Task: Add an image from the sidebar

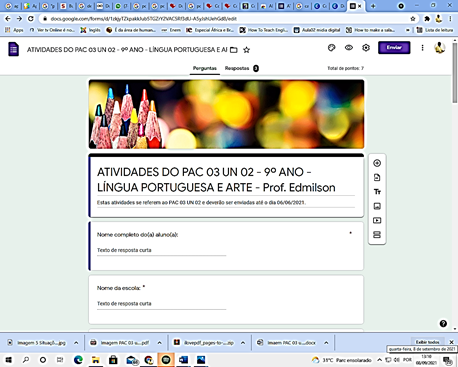Action: [377, 206]
